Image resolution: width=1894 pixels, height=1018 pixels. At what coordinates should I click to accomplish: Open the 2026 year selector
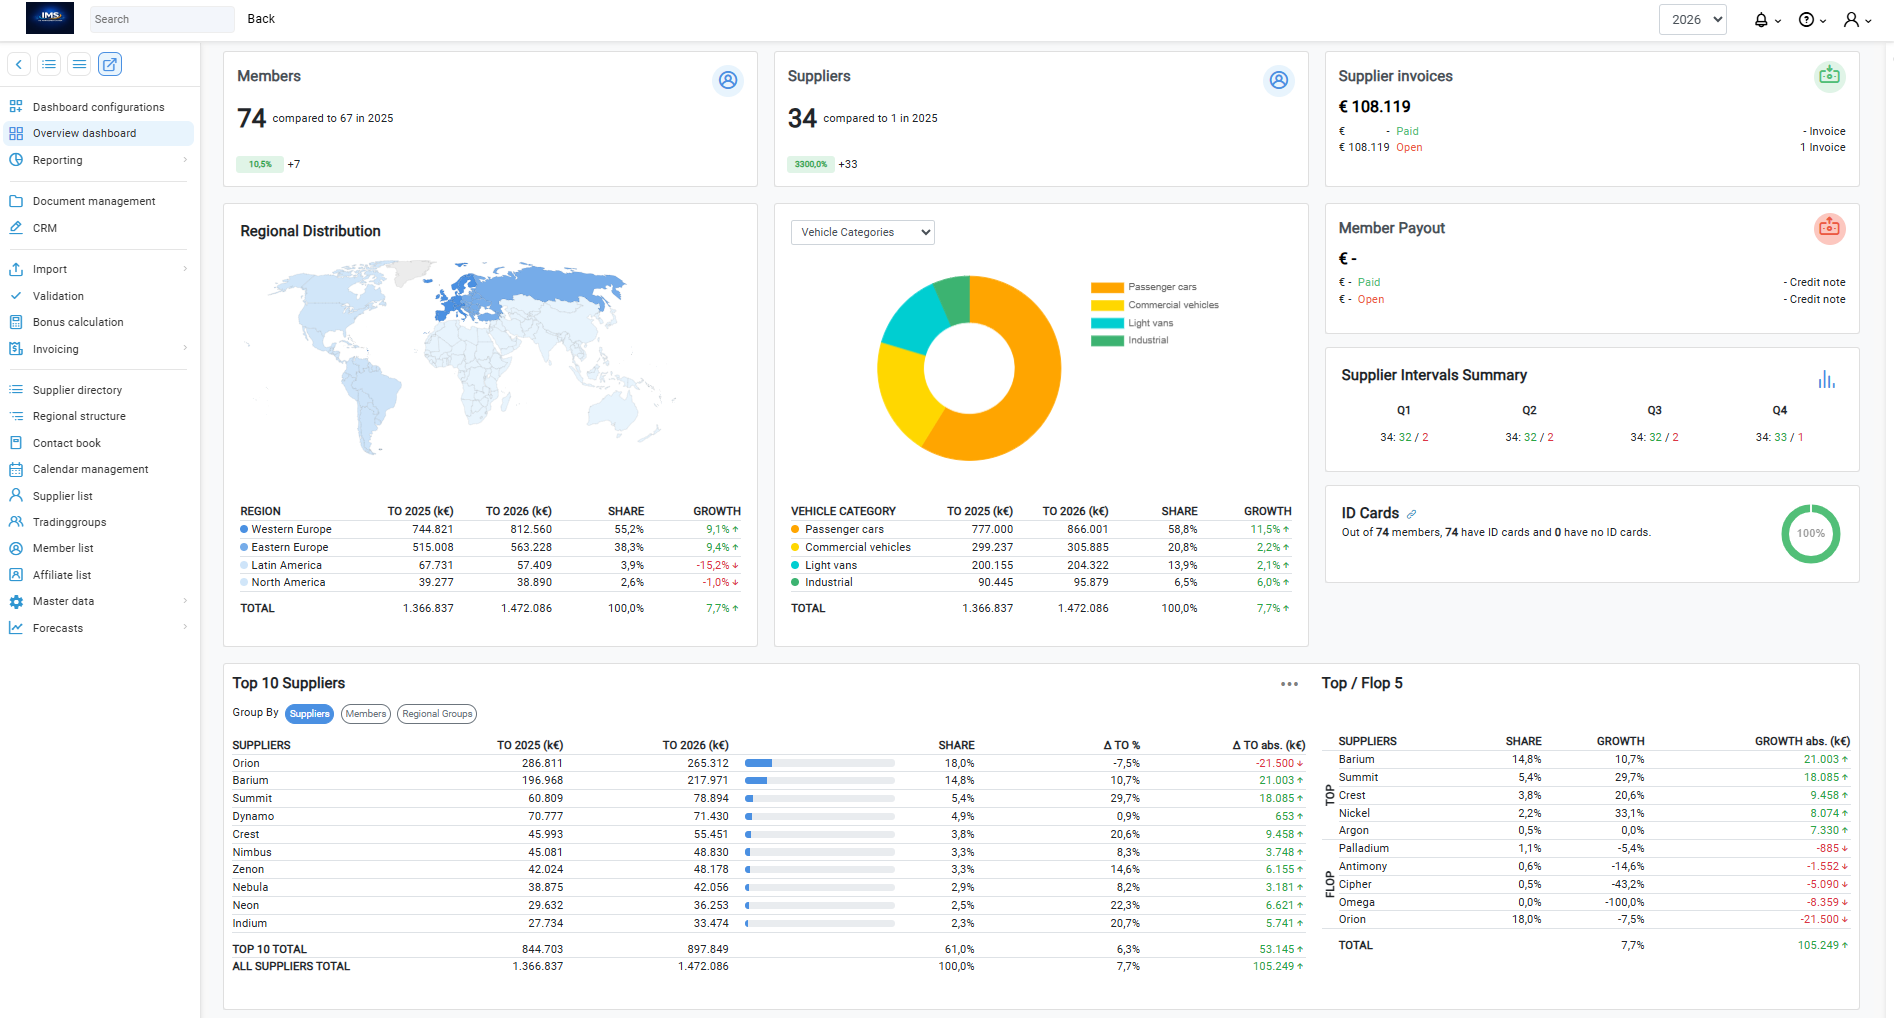1692,19
